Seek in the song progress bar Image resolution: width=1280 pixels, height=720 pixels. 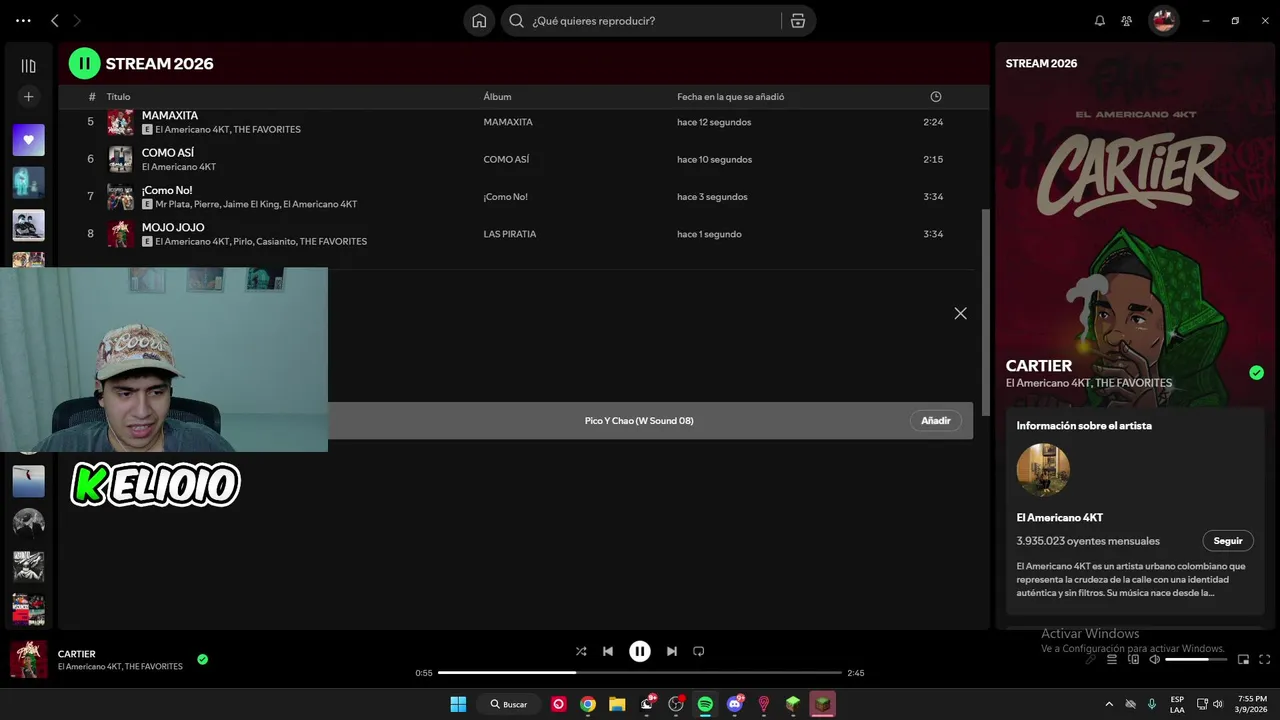(640, 673)
